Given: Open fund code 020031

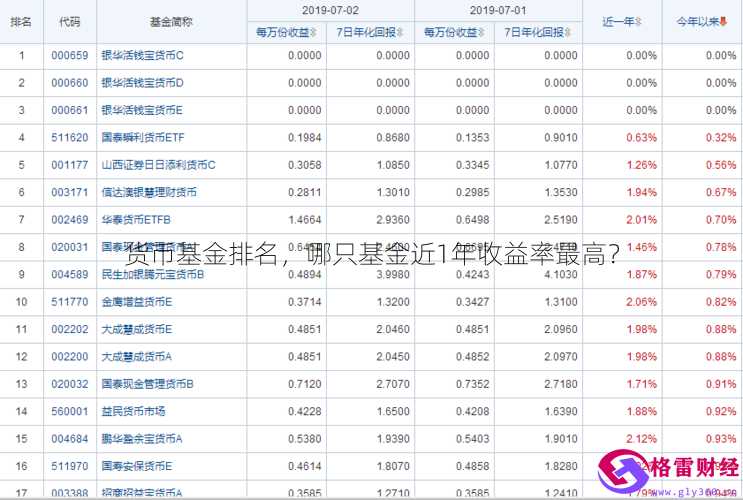Looking at the screenshot, I should point(70,247).
